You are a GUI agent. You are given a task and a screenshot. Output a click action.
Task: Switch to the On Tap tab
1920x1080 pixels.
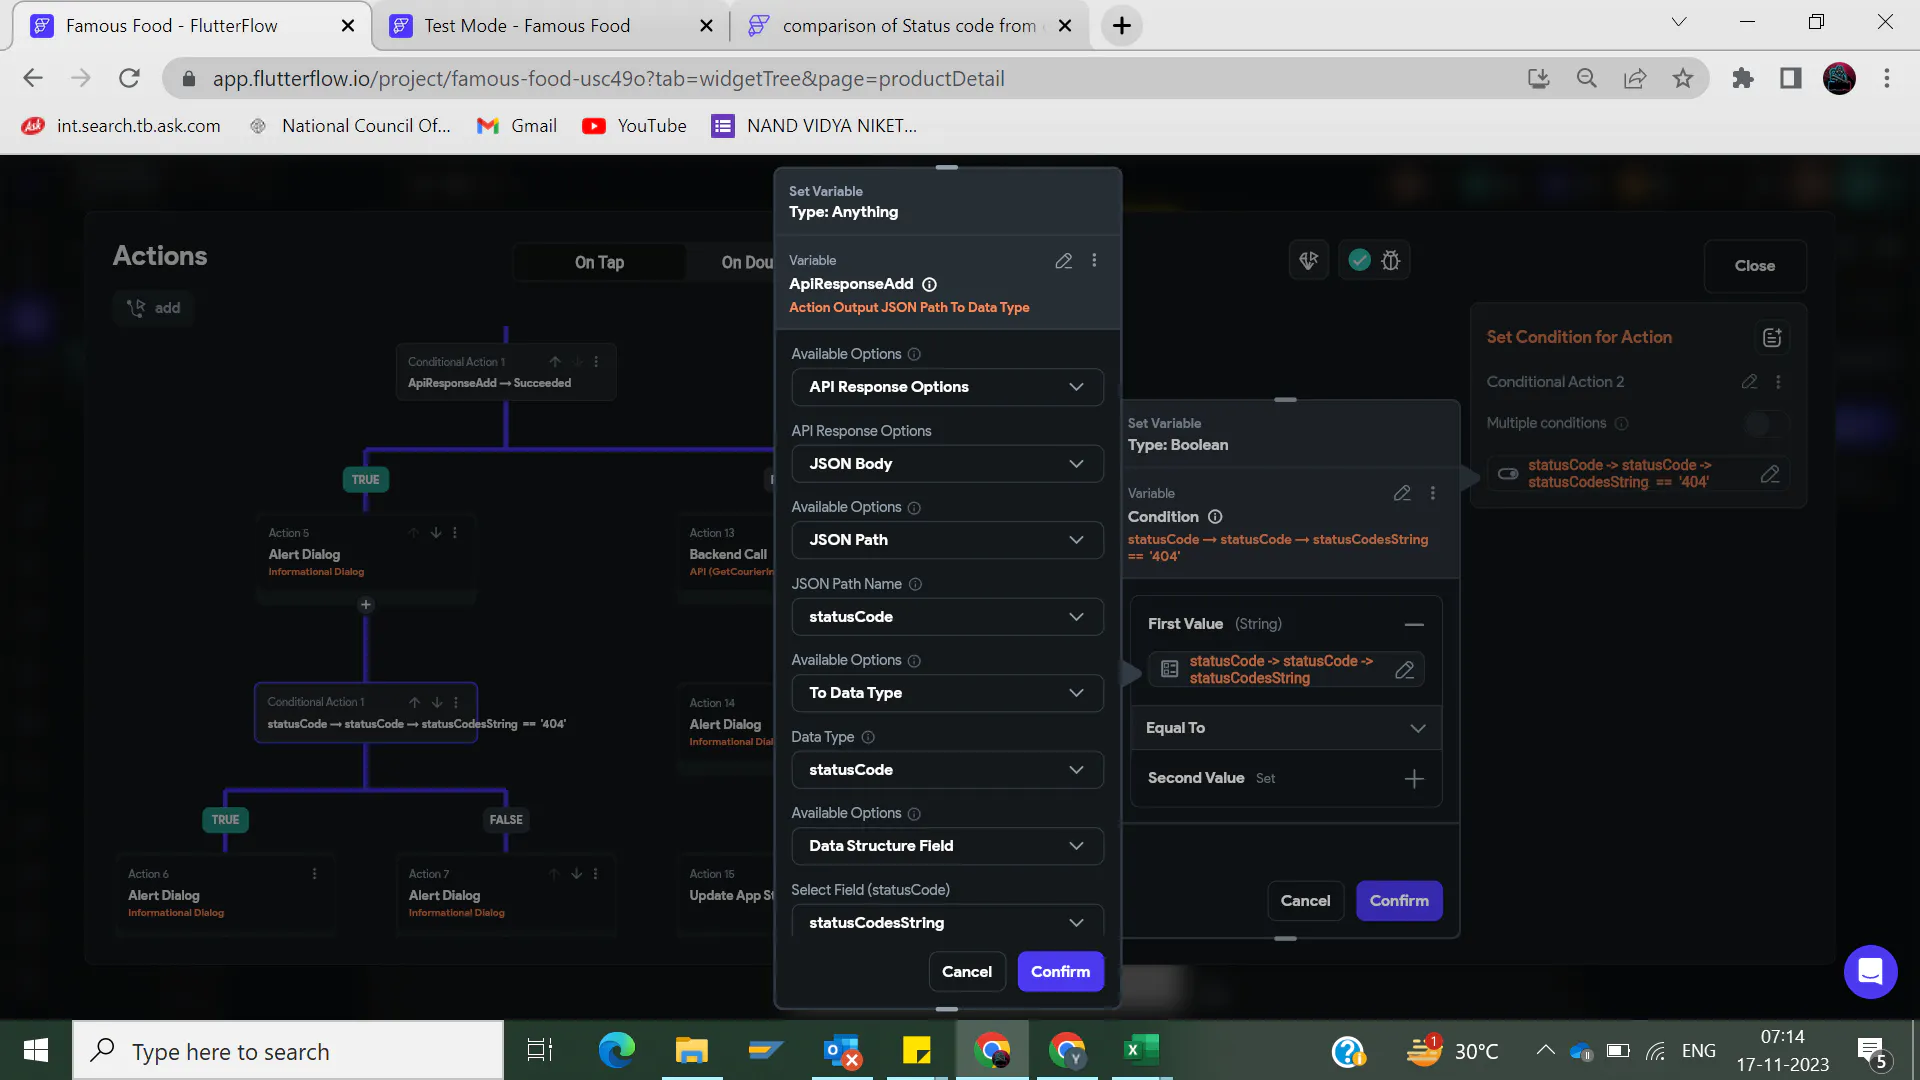coord(599,263)
